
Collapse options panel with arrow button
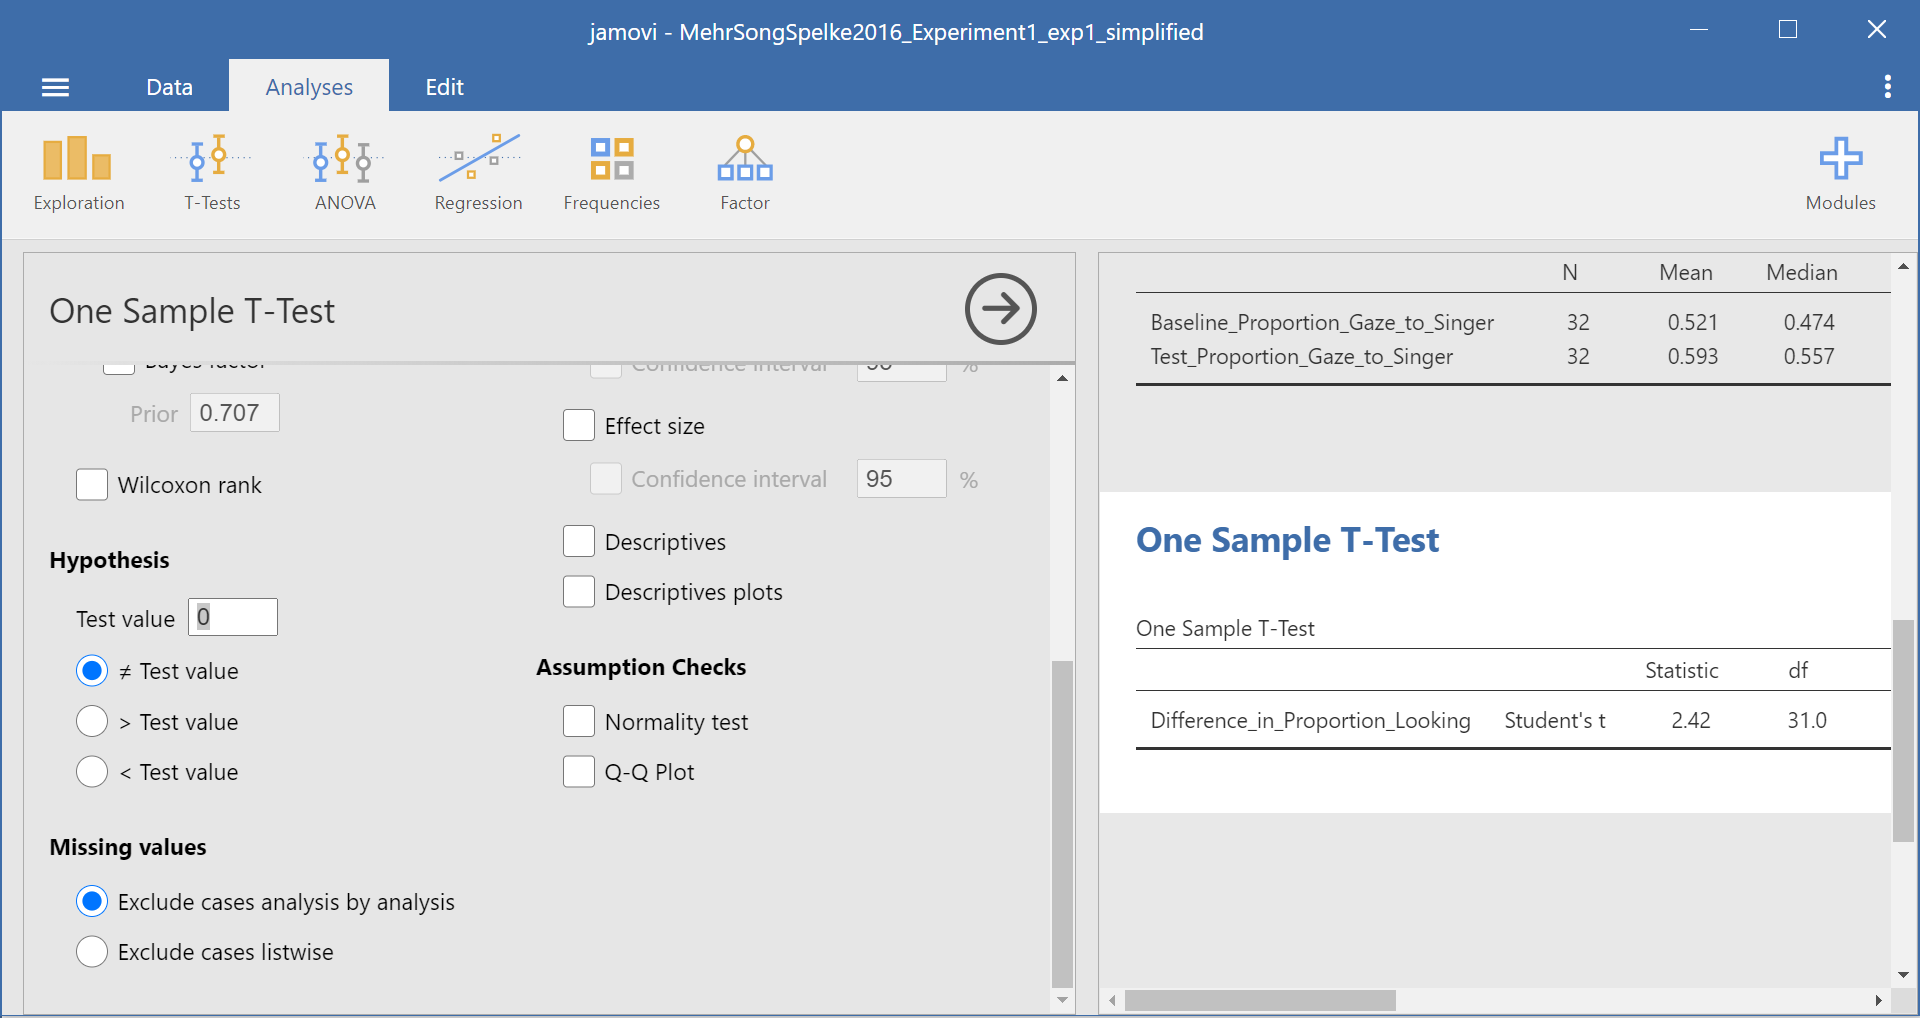tap(1000, 309)
